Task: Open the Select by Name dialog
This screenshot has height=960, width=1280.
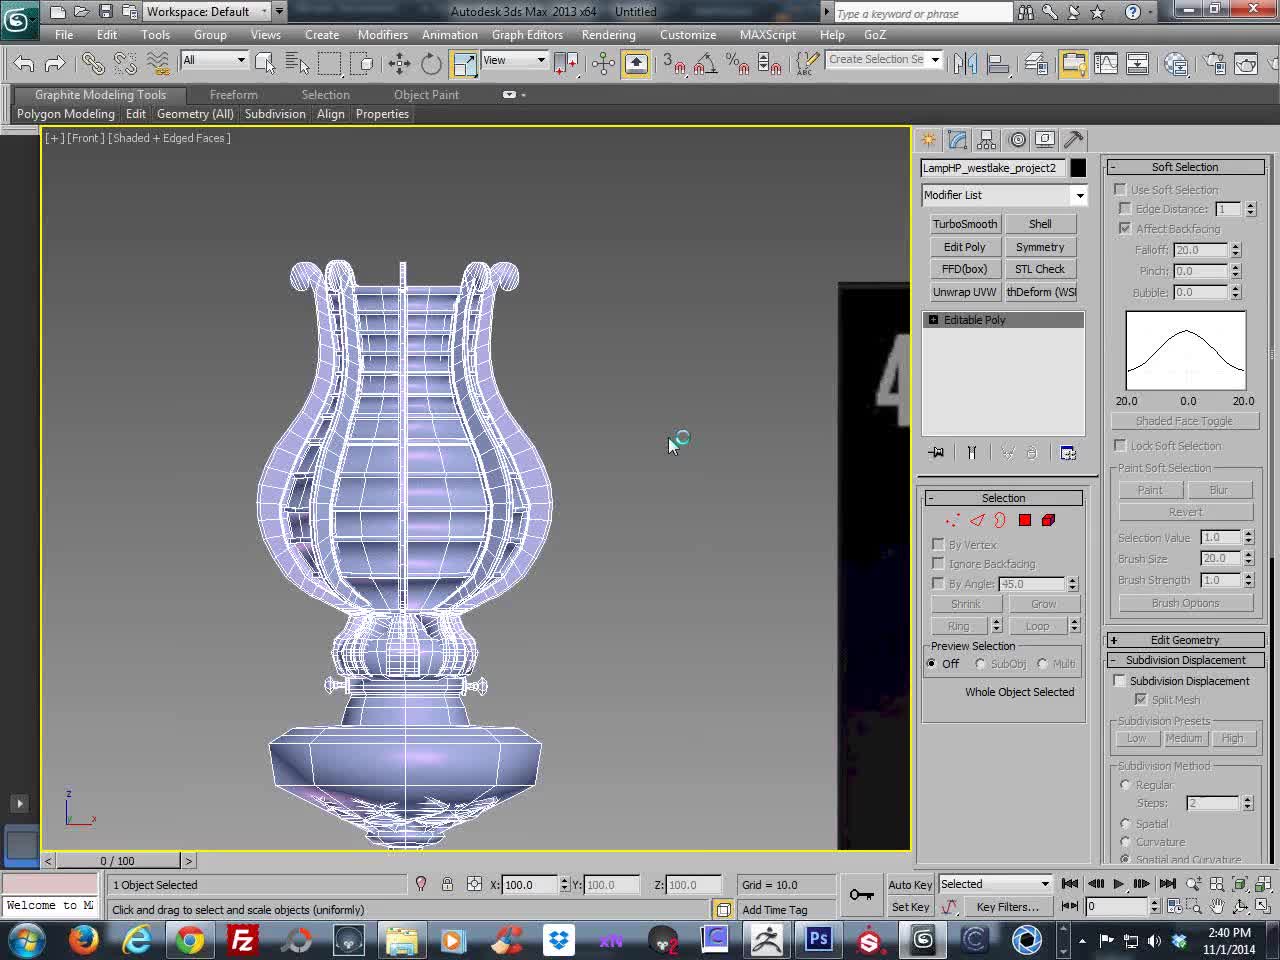Action: point(298,63)
